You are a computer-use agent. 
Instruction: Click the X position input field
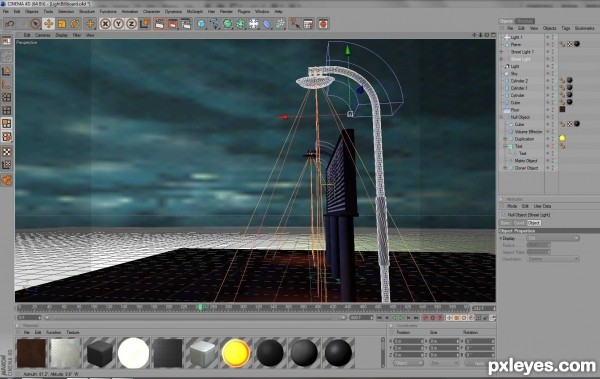(408, 341)
